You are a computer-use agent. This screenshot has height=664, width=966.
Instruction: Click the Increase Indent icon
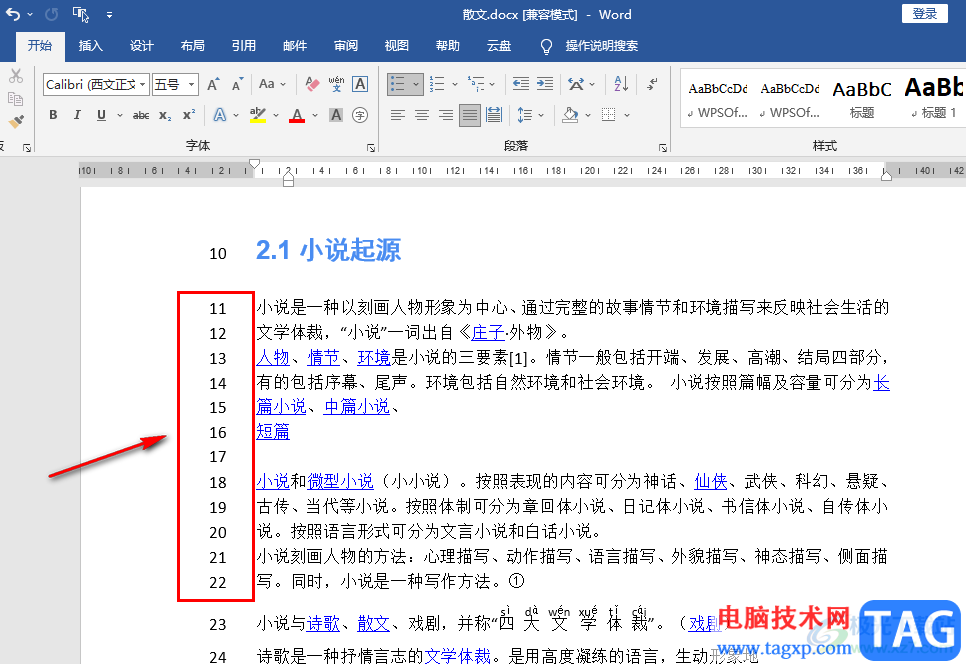pyautogui.click(x=545, y=84)
